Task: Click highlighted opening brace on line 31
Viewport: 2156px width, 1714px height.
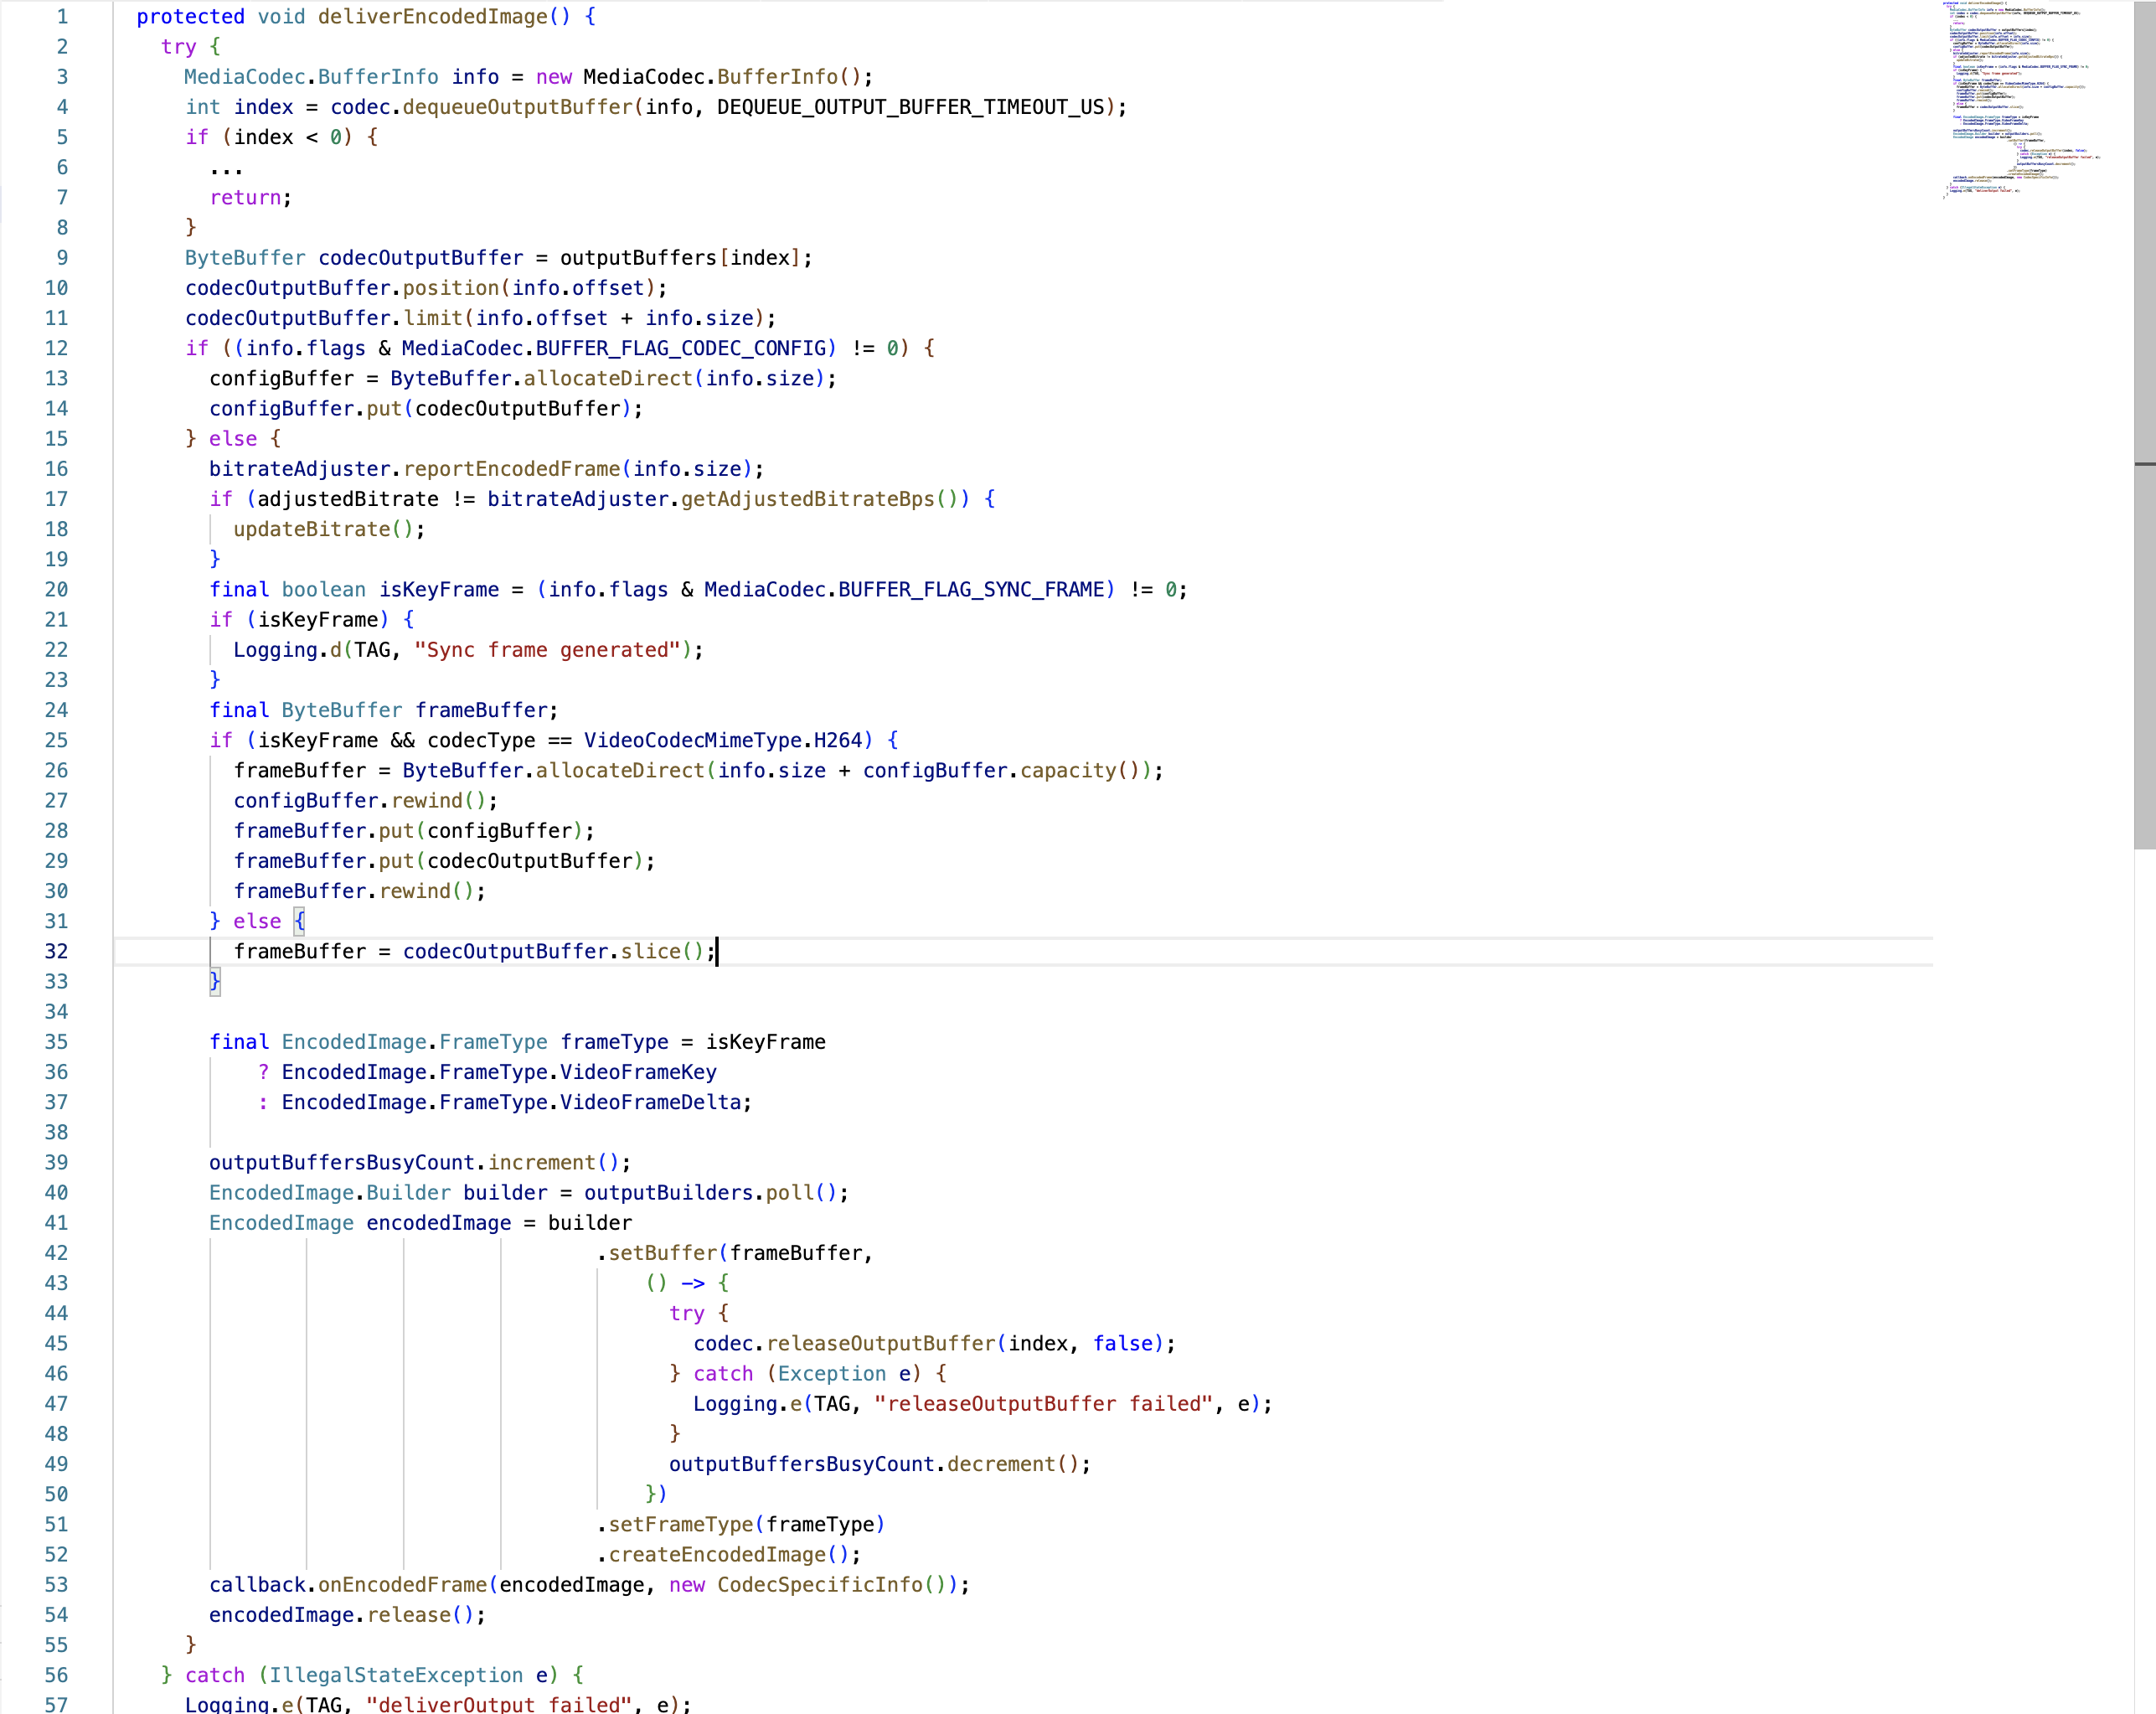Action: pos(299,921)
